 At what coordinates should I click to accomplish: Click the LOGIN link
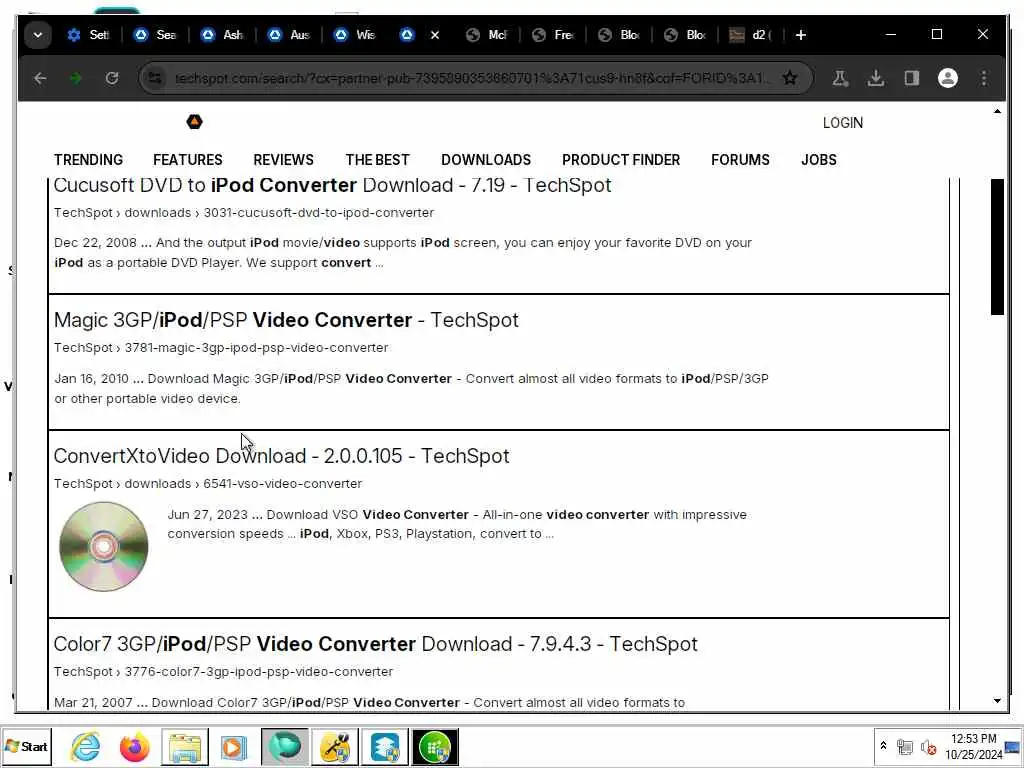842,123
